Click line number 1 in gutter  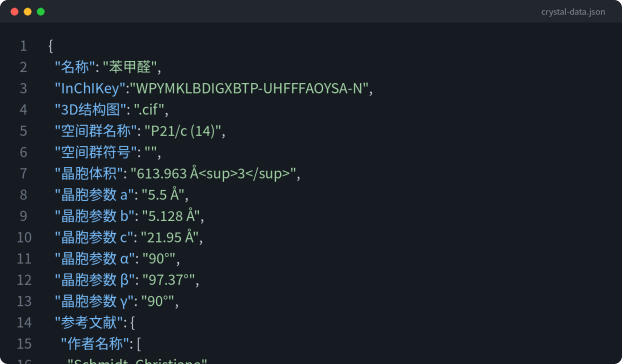[23, 46]
